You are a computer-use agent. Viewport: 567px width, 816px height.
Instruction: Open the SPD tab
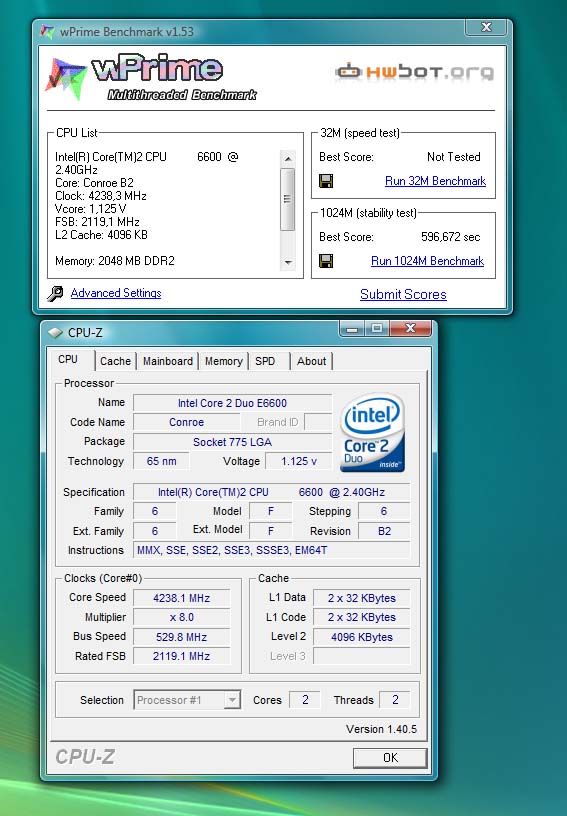pos(265,361)
